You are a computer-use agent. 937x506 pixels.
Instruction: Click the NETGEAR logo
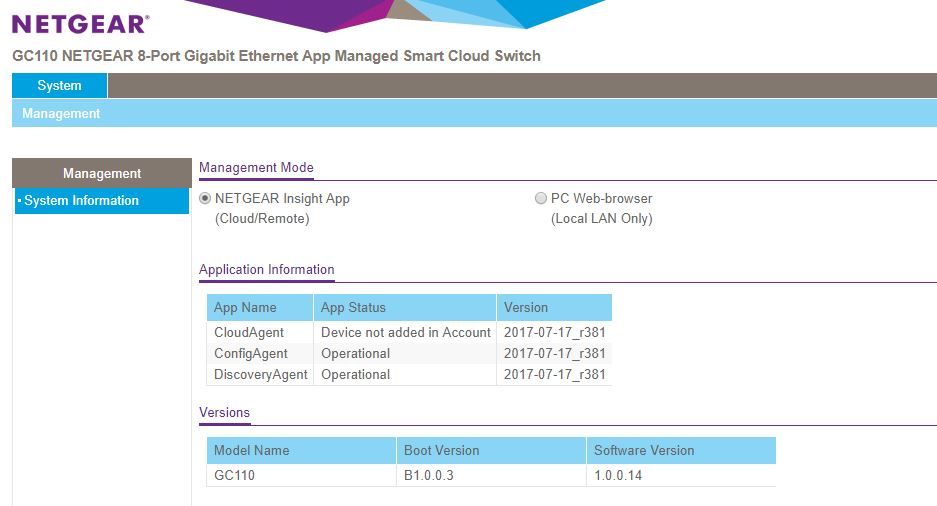[x=81, y=24]
